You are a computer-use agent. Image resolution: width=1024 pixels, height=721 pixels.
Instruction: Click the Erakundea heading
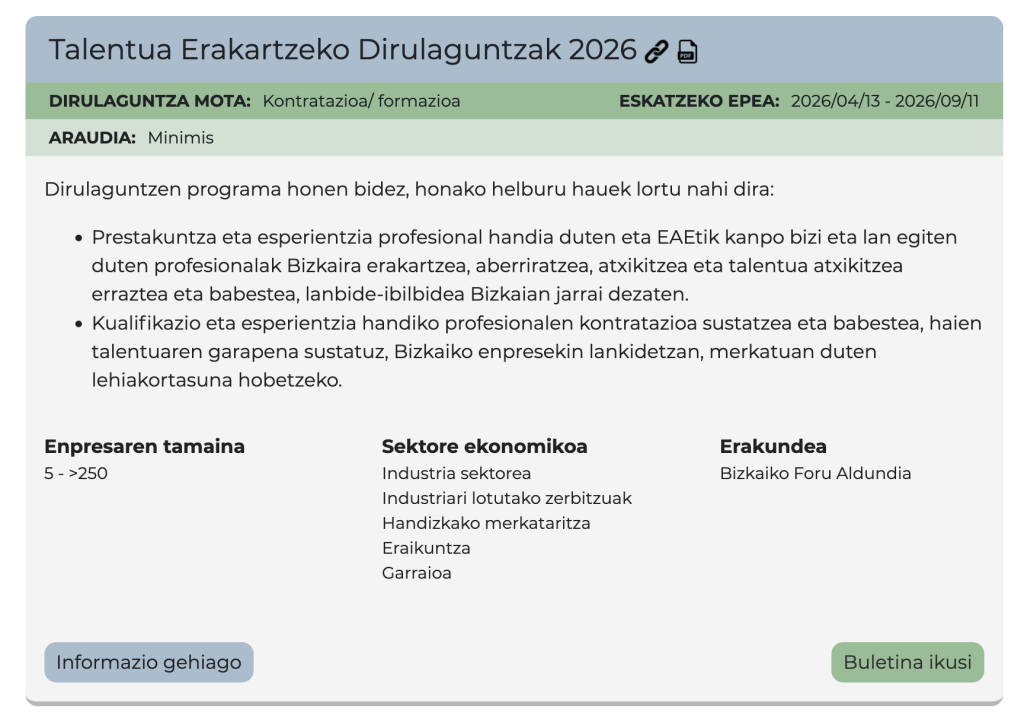pos(773,447)
